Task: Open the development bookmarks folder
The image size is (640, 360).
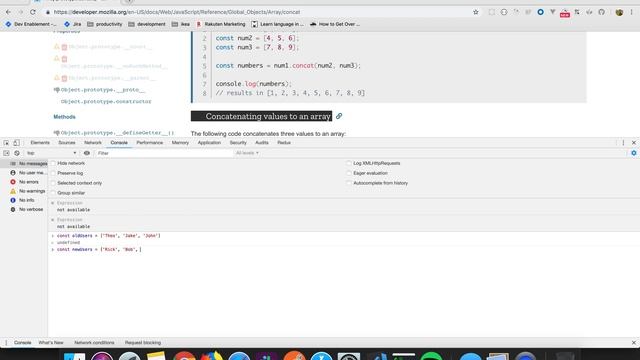Action: pos(147,24)
